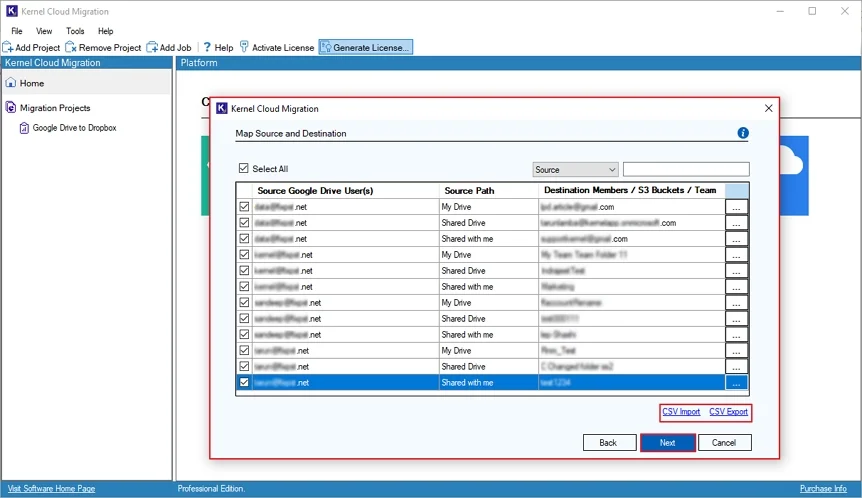The height and width of the screenshot is (498, 862).
Task: Click the Kernel logo in dialog title
Action: [222, 108]
